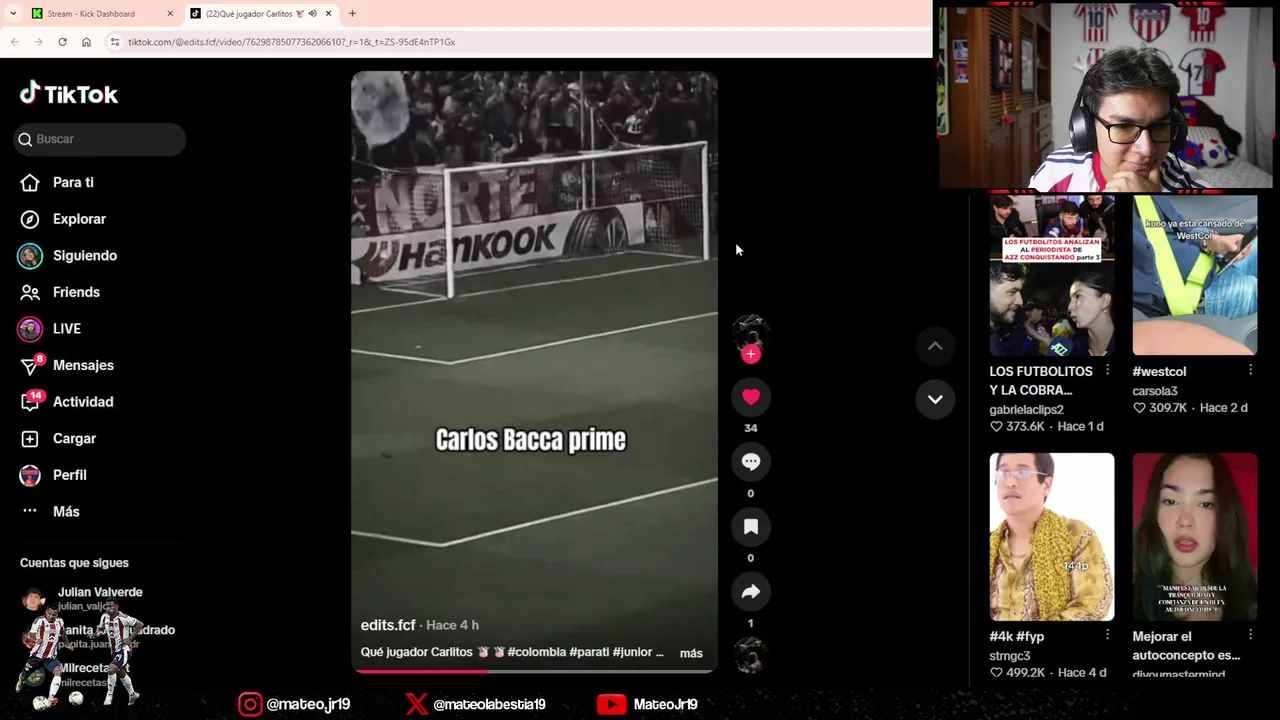Open the #westcol video thumbnail
Viewport: 1280px width, 720px height.
coord(1195,275)
